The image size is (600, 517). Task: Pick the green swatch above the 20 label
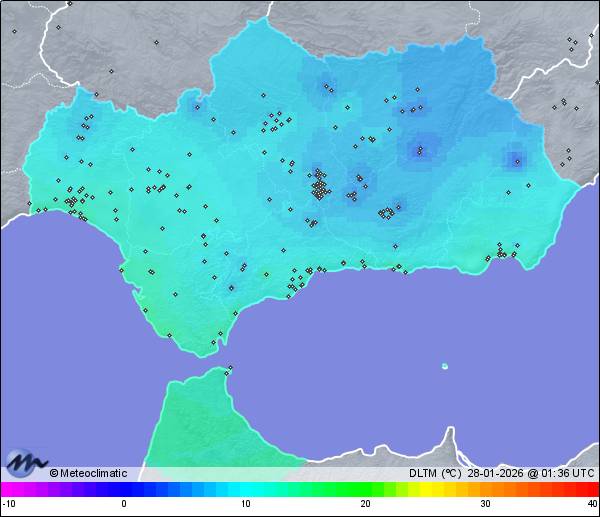[365, 489]
